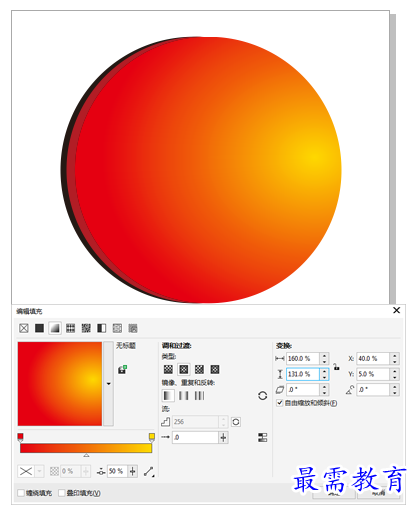
Task: Select the repeat and mirror fill mode
Action: pyautogui.click(x=184, y=396)
